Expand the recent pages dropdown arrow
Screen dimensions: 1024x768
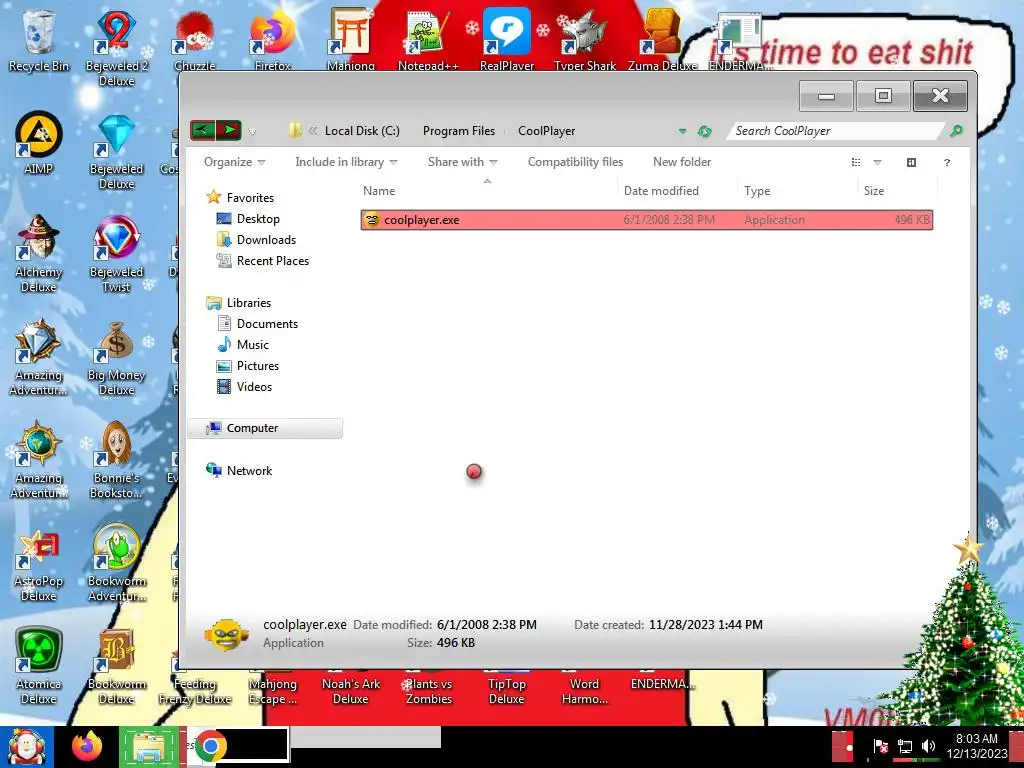click(x=252, y=132)
